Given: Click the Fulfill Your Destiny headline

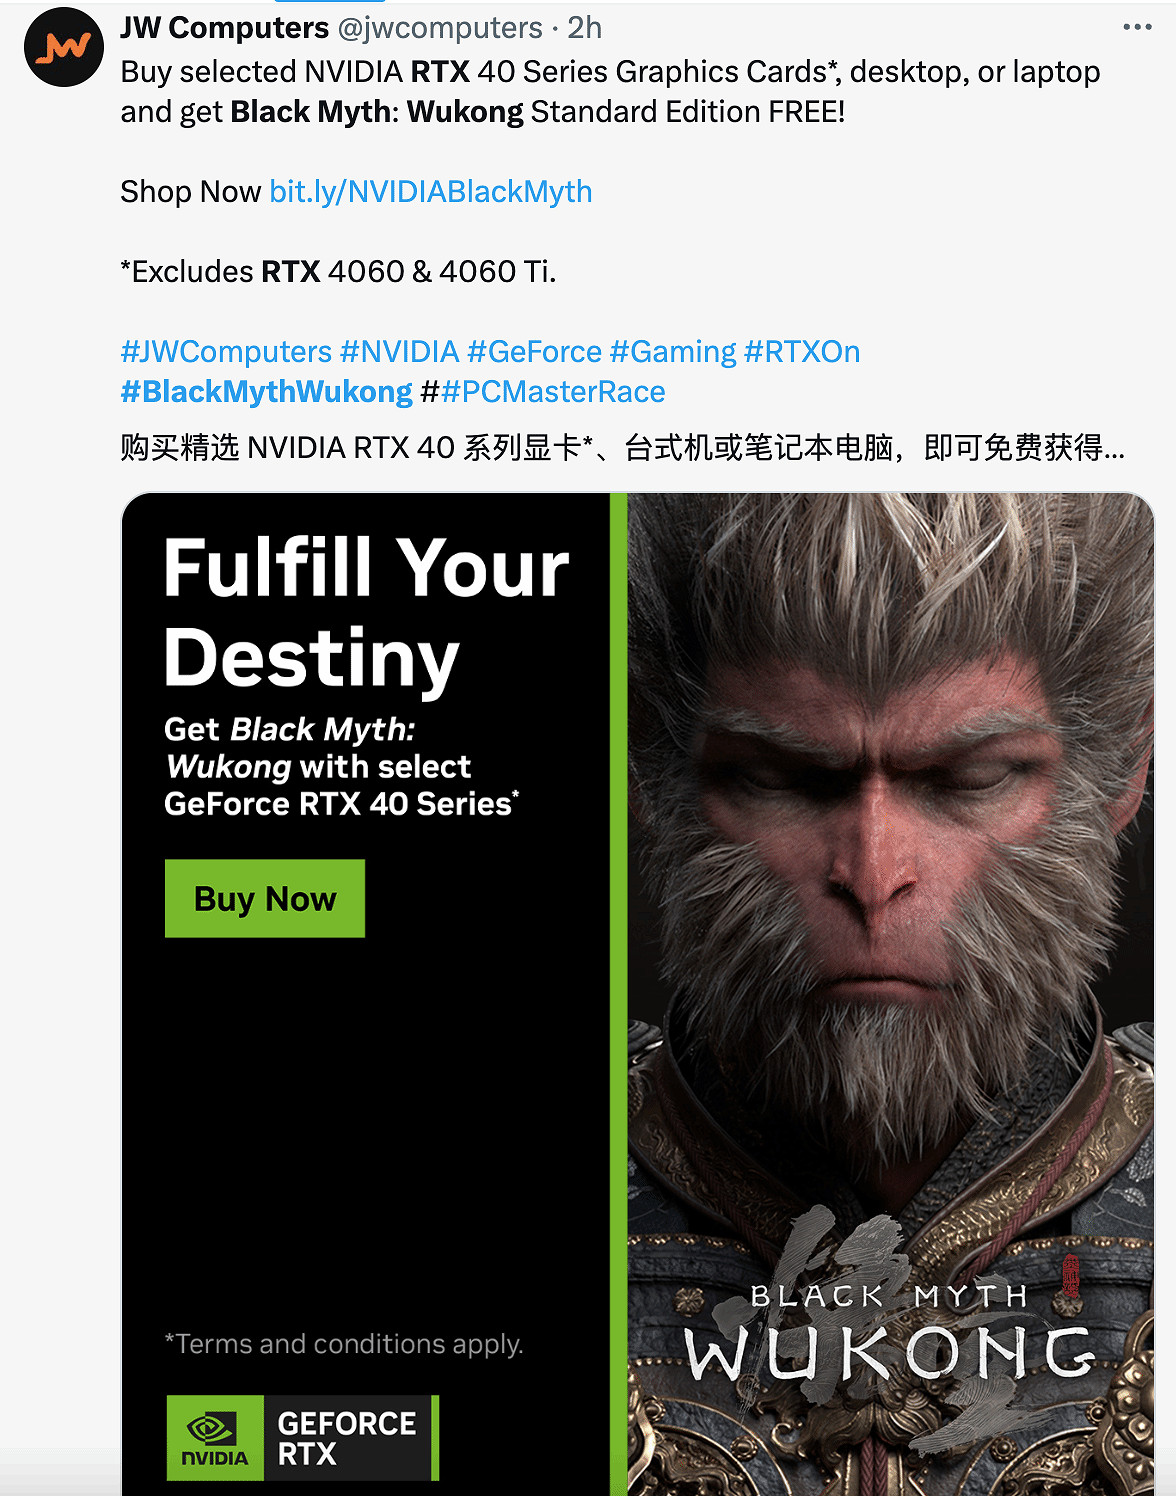Looking at the screenshot, I should click(366, 612).
